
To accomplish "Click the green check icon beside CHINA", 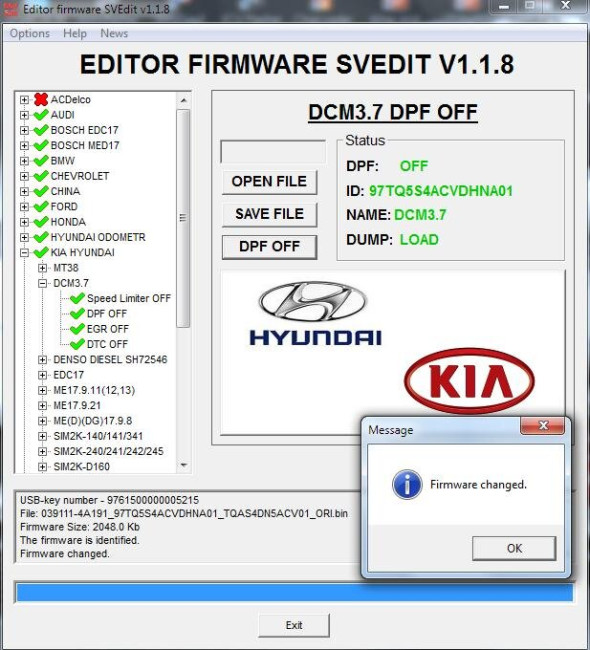I will (41, 191).
